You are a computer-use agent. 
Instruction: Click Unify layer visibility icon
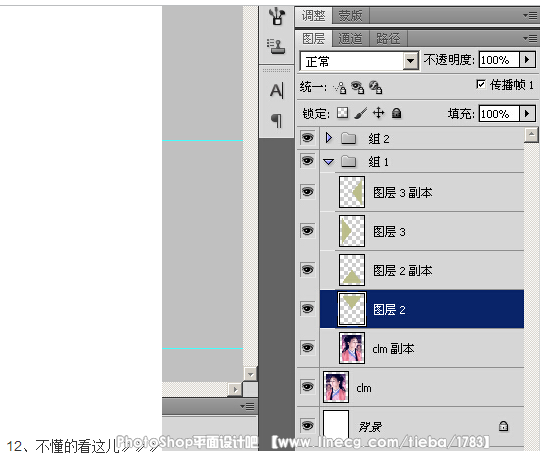point(357,87)
